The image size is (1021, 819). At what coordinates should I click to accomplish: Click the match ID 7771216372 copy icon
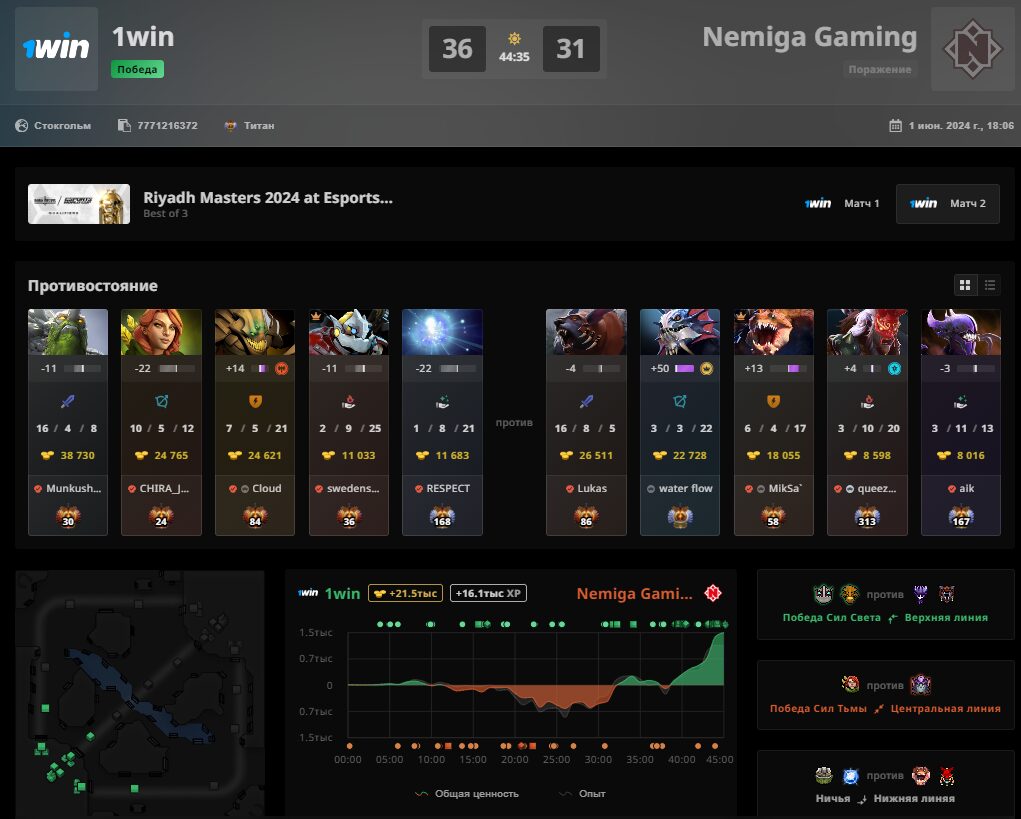[x=124, y=125]
